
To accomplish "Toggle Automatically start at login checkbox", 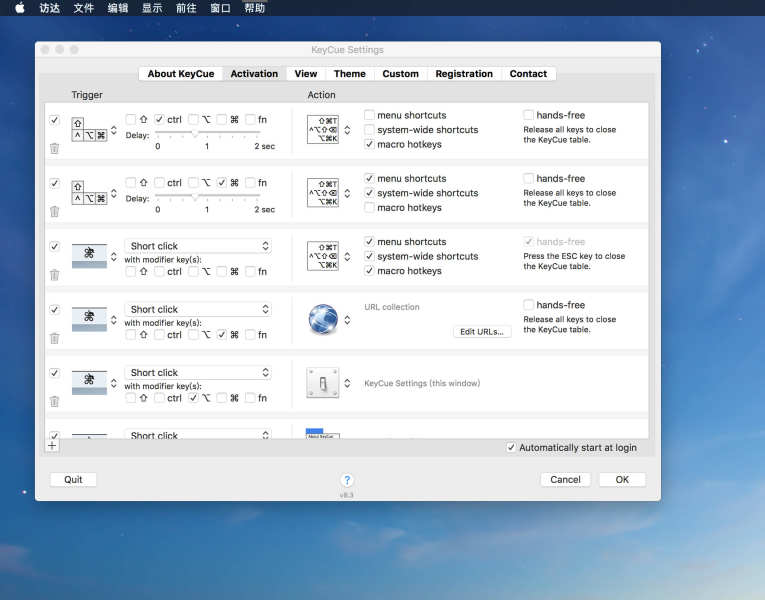I will coord(512,448).
